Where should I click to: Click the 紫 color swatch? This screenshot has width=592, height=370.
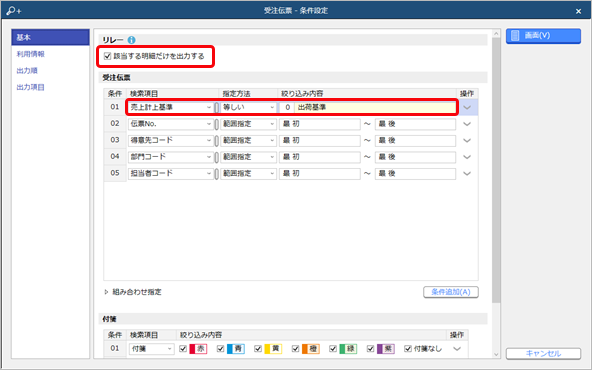click(x=385, y=348)
